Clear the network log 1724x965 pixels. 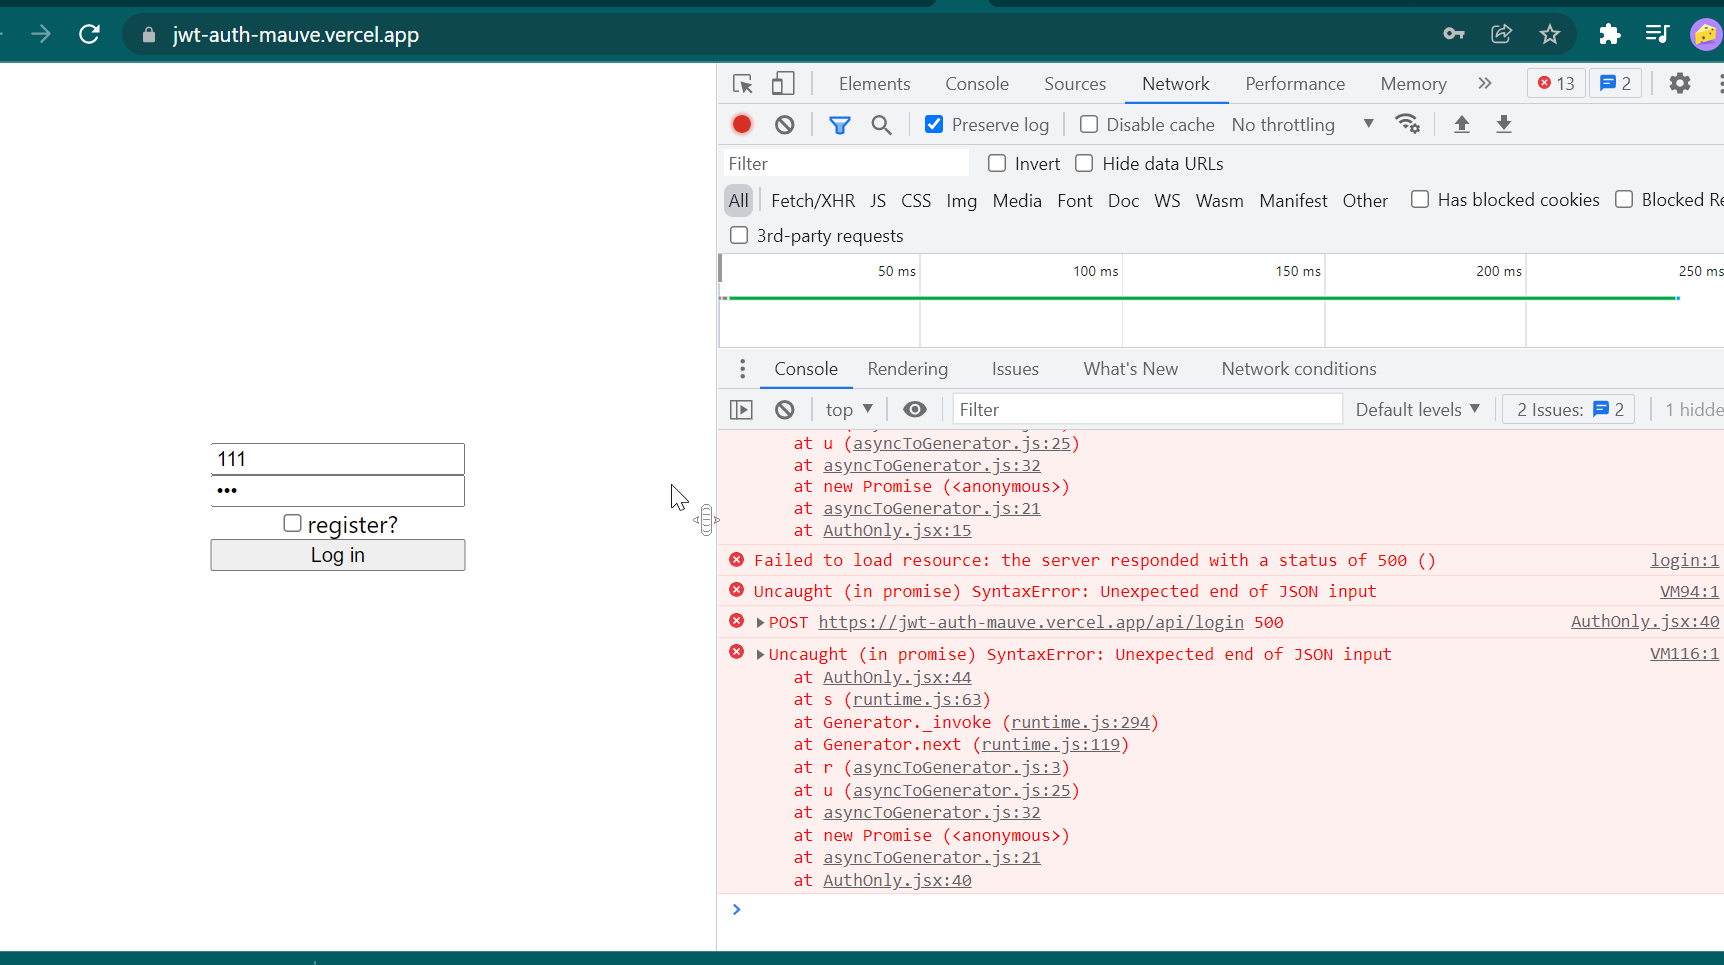785,124
